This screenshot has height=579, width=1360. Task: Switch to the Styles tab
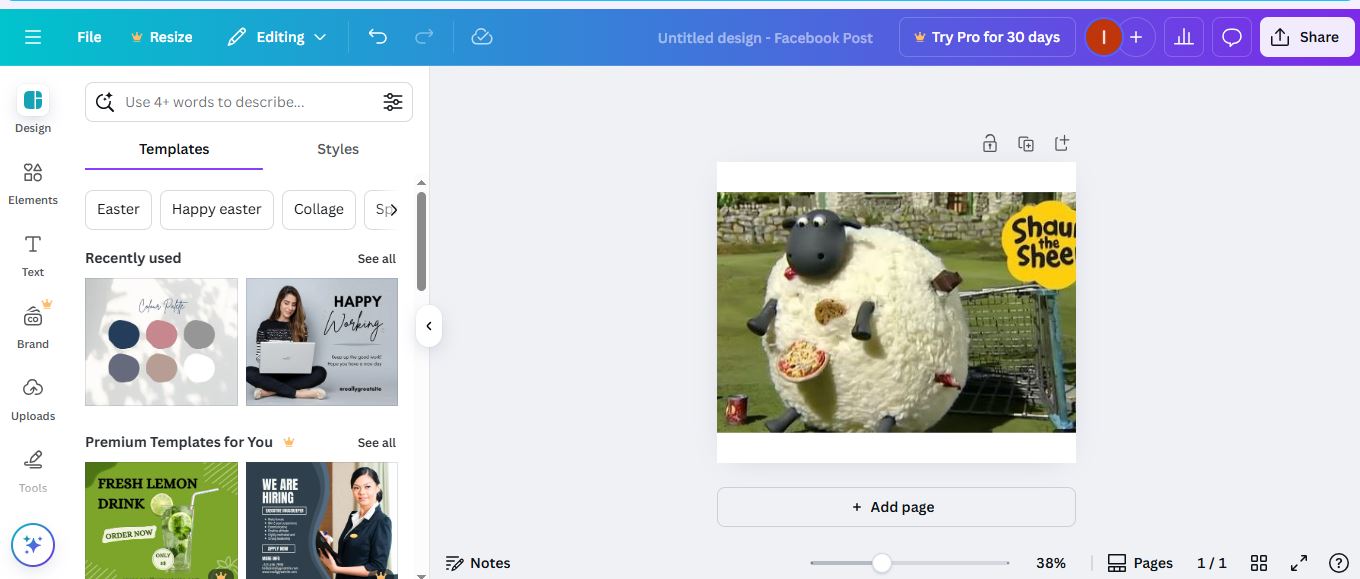point(338,149)
